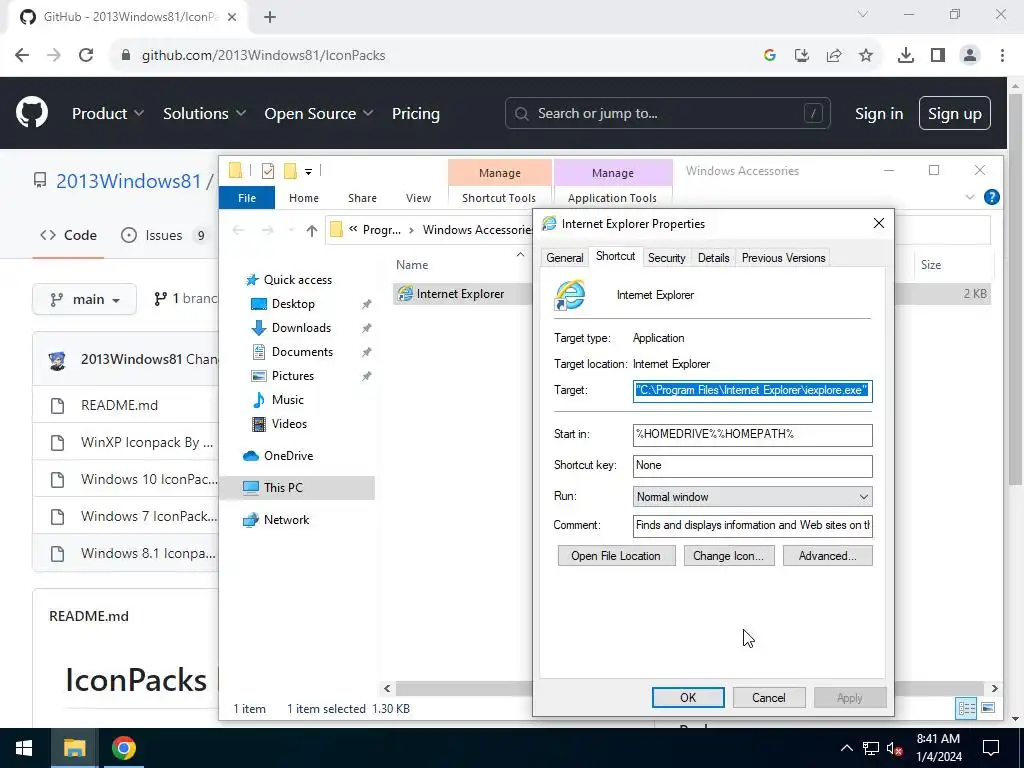Switch to the Security tab

[x=666, y=258]
